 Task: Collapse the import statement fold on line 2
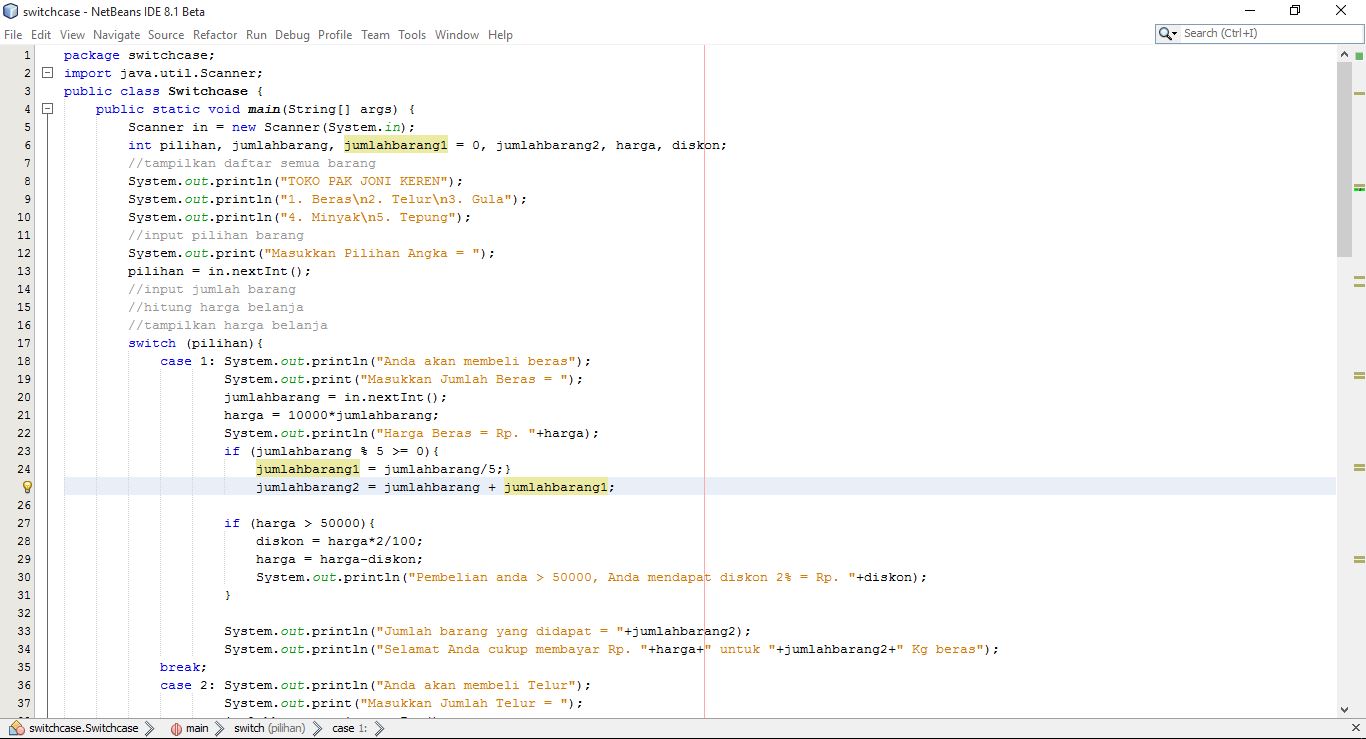(47, 72)
